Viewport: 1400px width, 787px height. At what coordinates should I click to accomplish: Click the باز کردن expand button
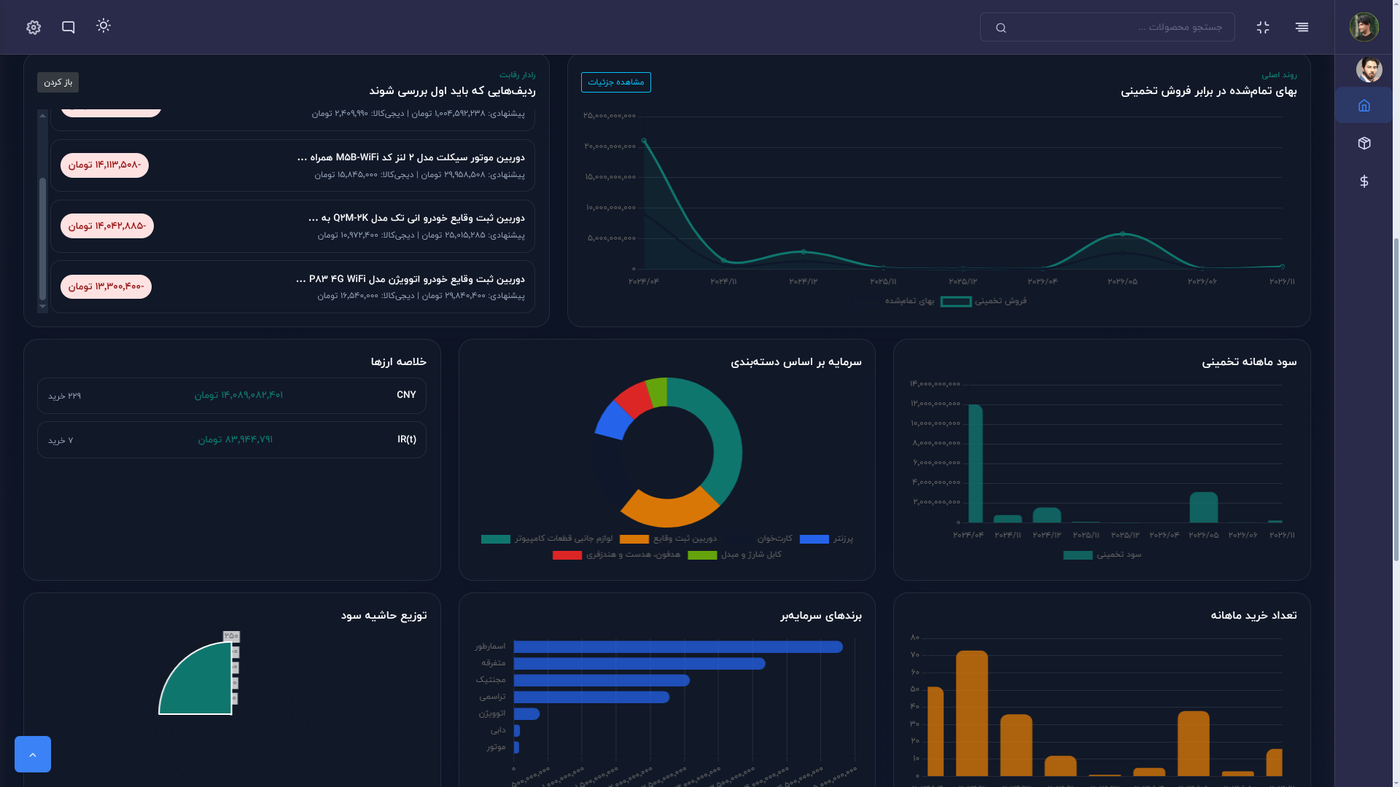tap(58, 82)
